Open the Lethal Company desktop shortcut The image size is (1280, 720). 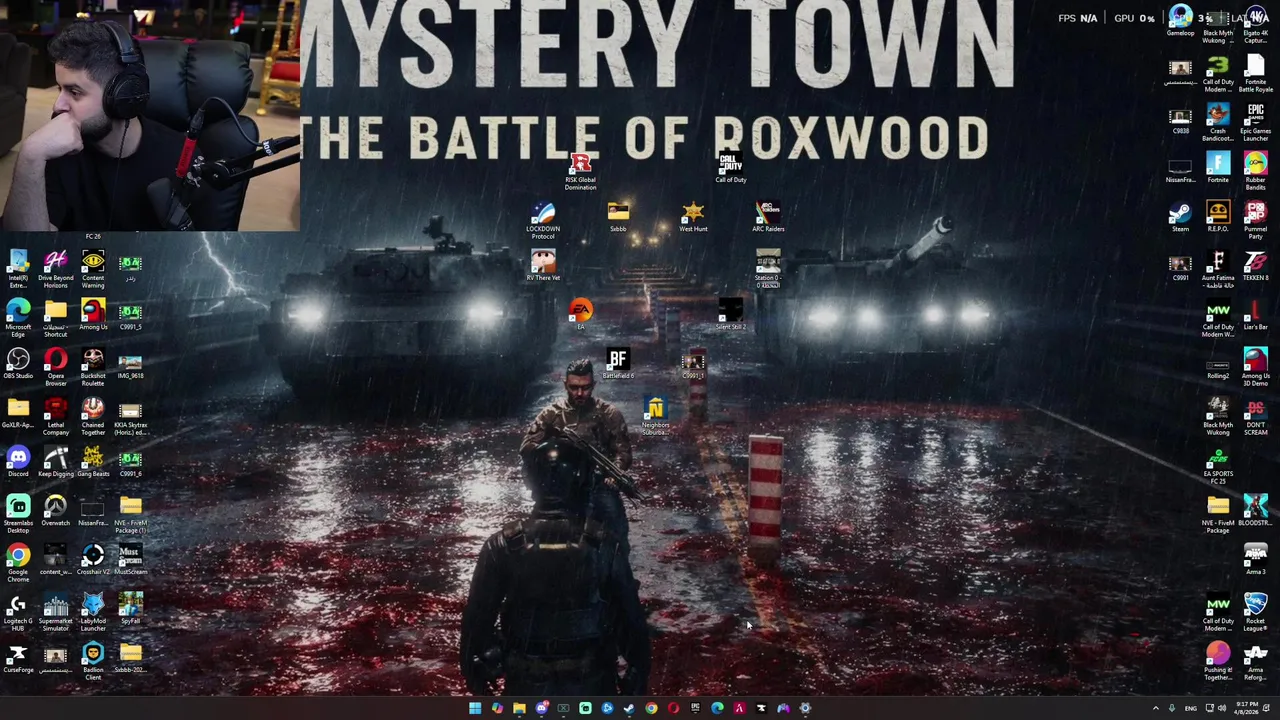(x=55, y=417)
